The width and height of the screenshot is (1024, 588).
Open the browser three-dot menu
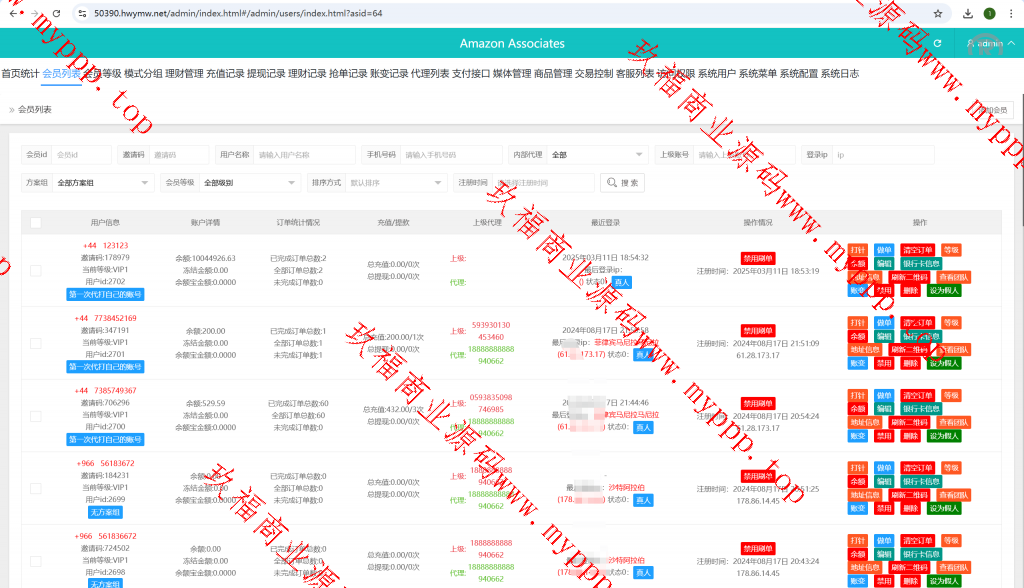(x=1010, y=14)
